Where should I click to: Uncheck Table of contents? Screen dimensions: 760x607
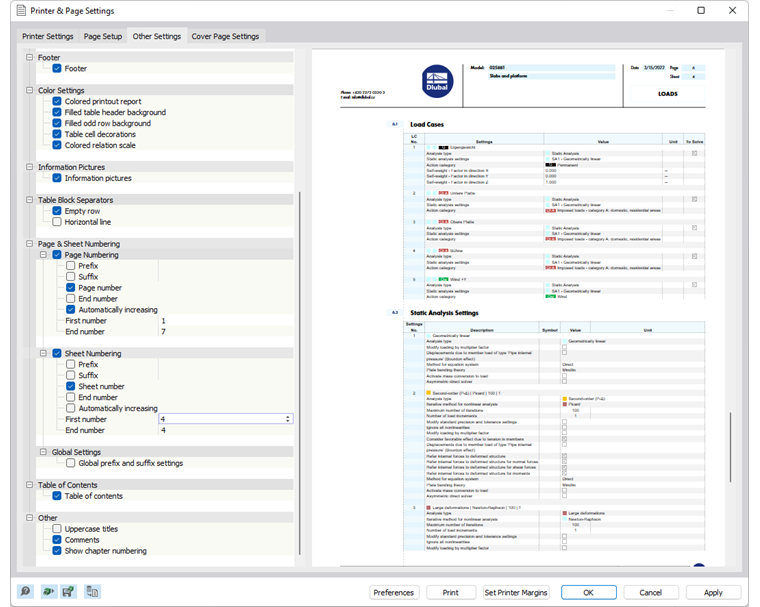57,496
